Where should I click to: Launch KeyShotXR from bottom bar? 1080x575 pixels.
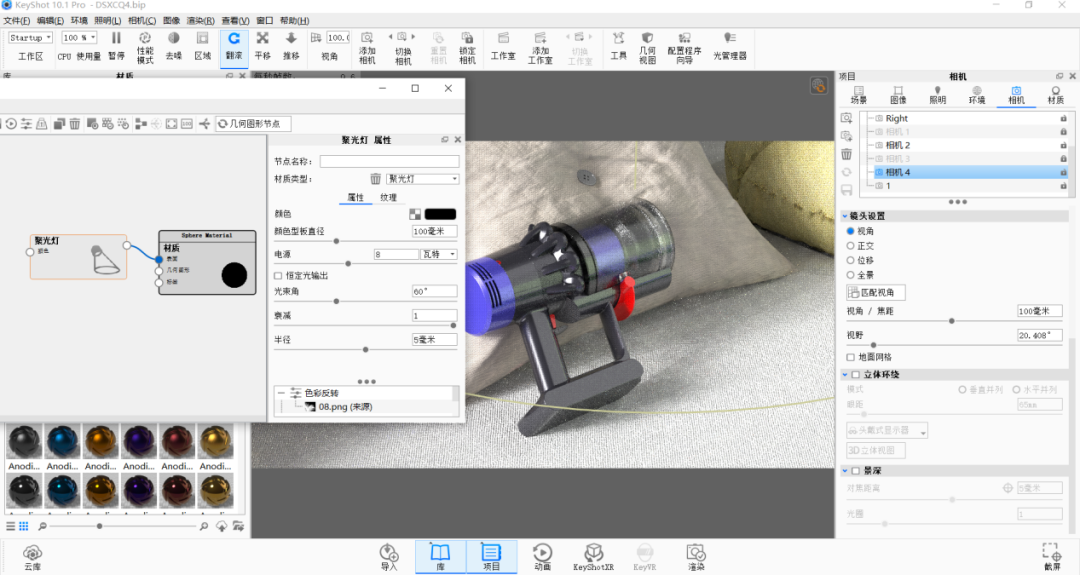click(593, 557)
